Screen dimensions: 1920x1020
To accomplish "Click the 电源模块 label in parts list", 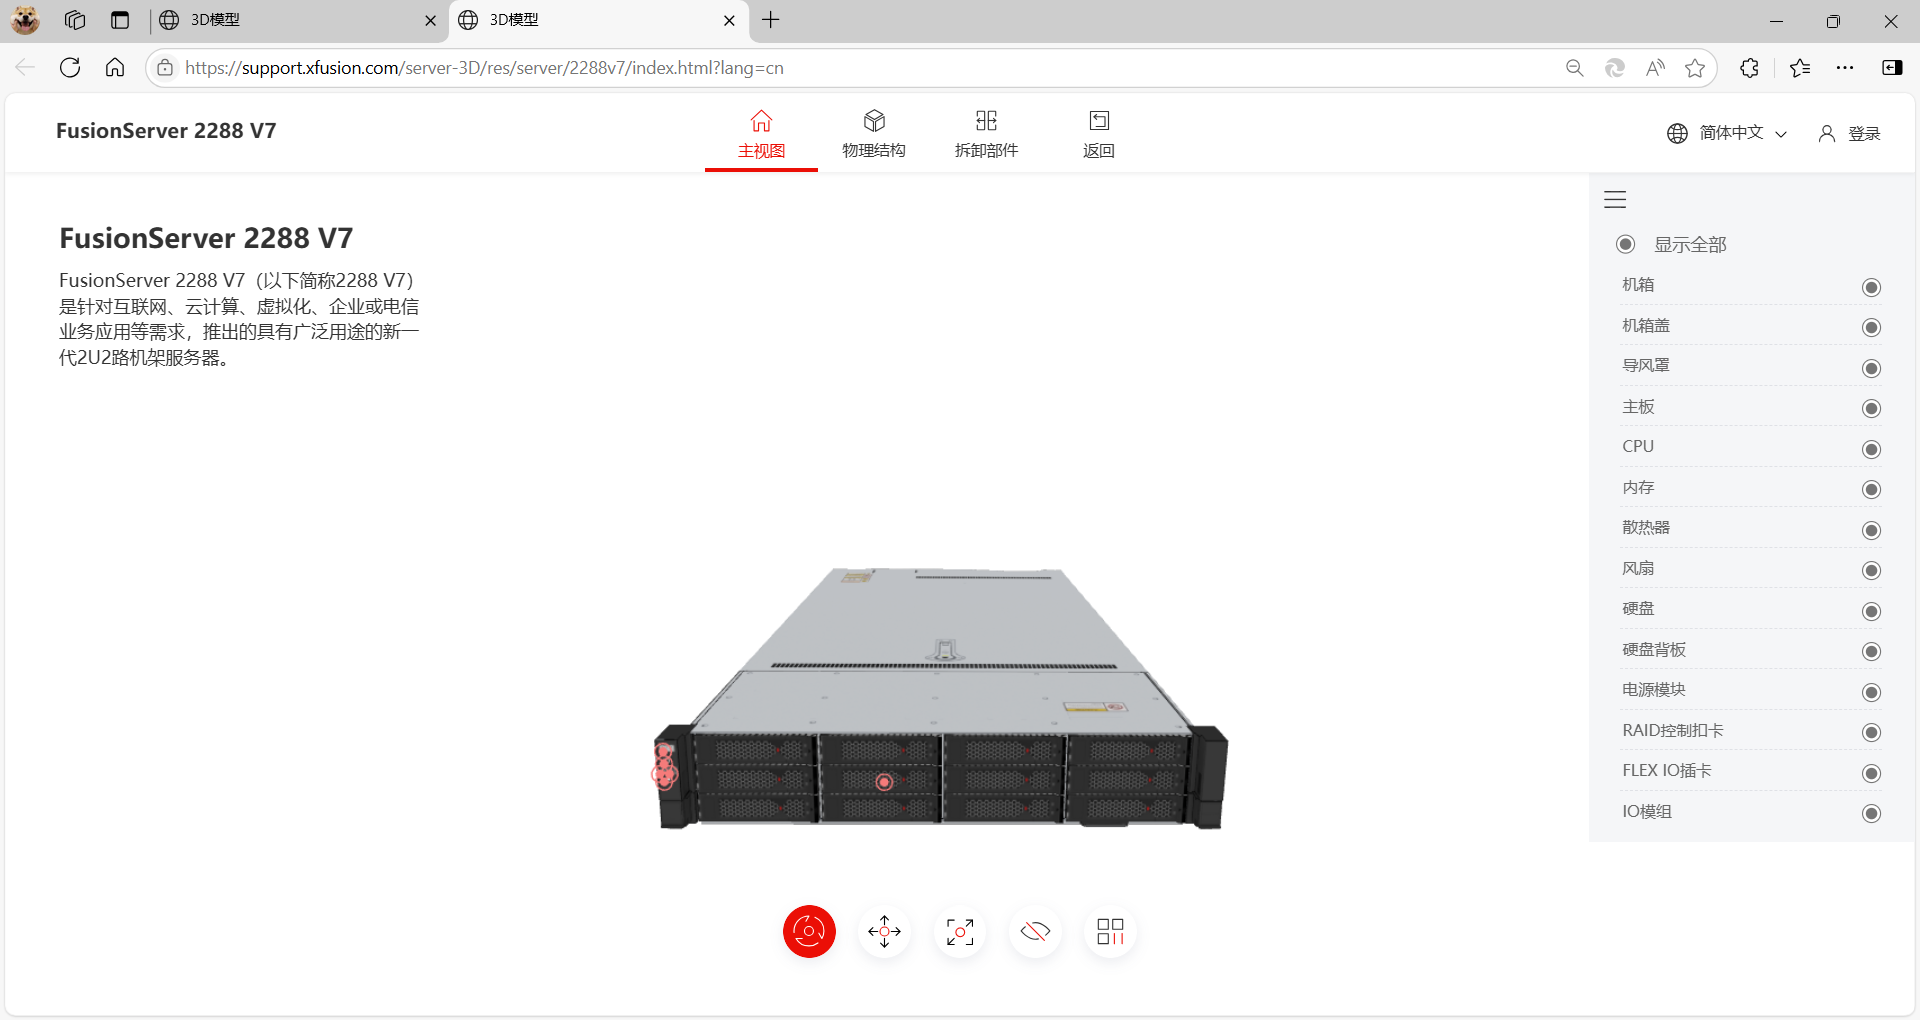I will (x=1654, y=690).
